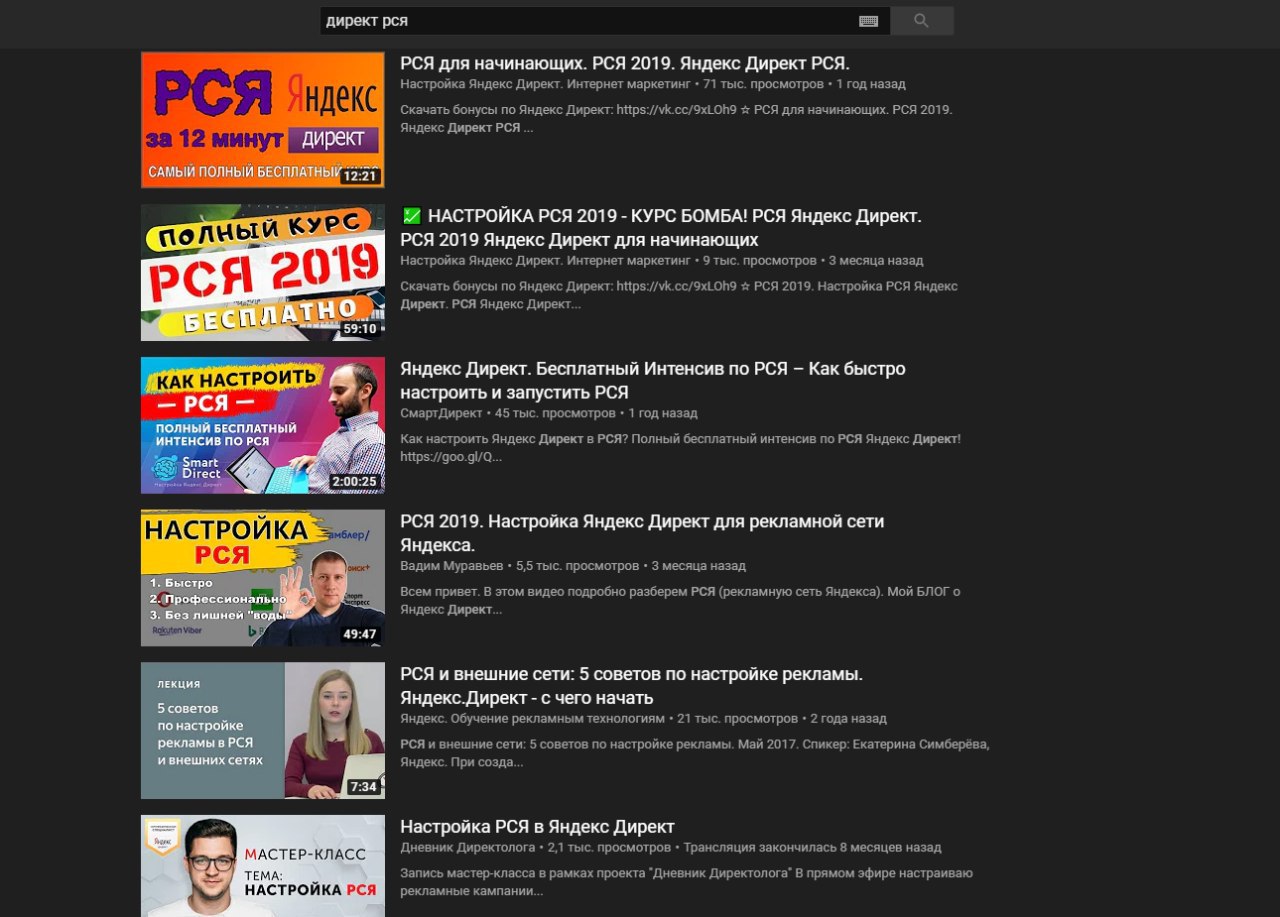
Task: Open thumbnail 'Мастер-класс тема: Настройка РСЯ'
Action: click(x=263, y=866)
